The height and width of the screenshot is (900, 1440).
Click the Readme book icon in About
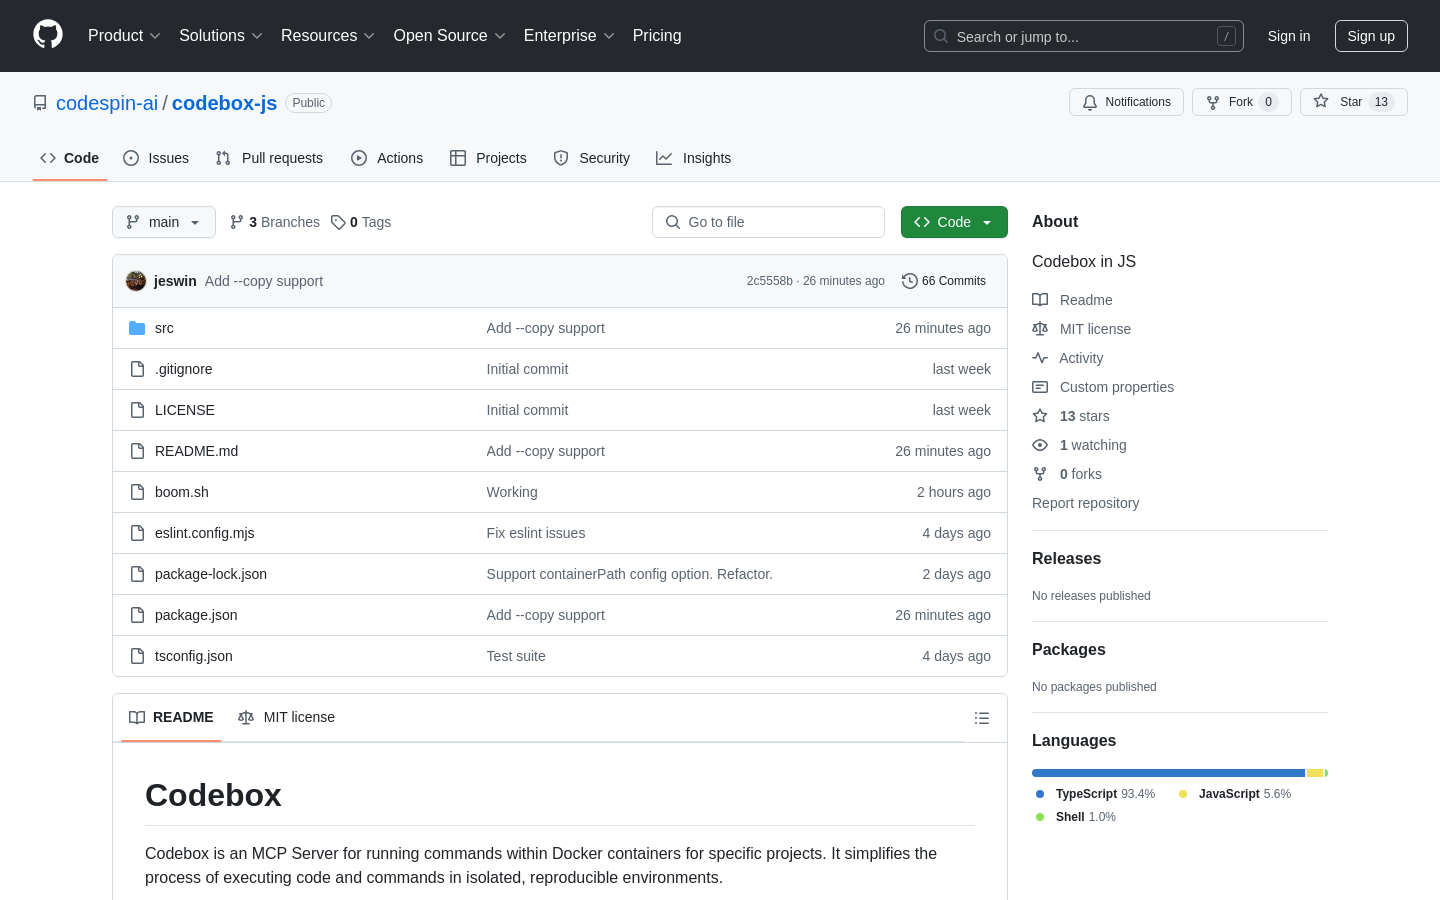pos(1040,300)
